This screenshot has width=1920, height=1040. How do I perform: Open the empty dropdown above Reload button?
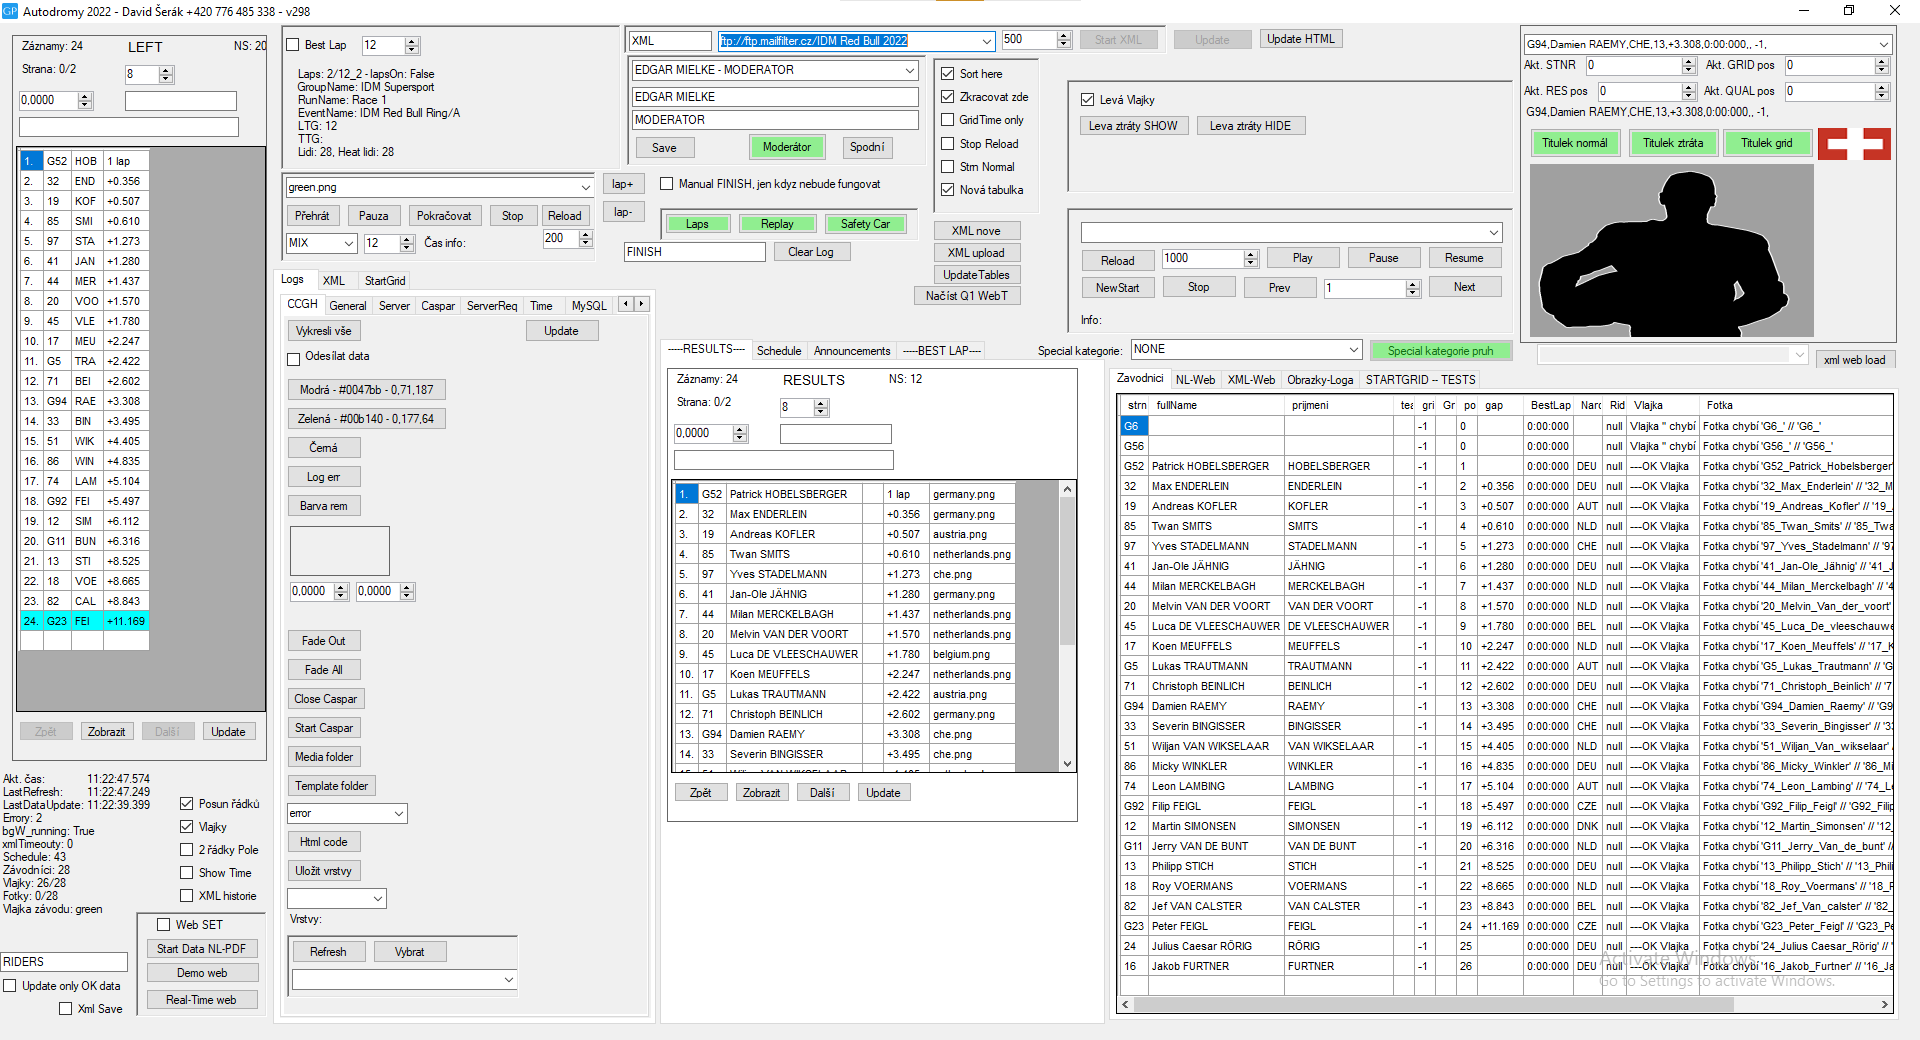[x=1494, y=232]
